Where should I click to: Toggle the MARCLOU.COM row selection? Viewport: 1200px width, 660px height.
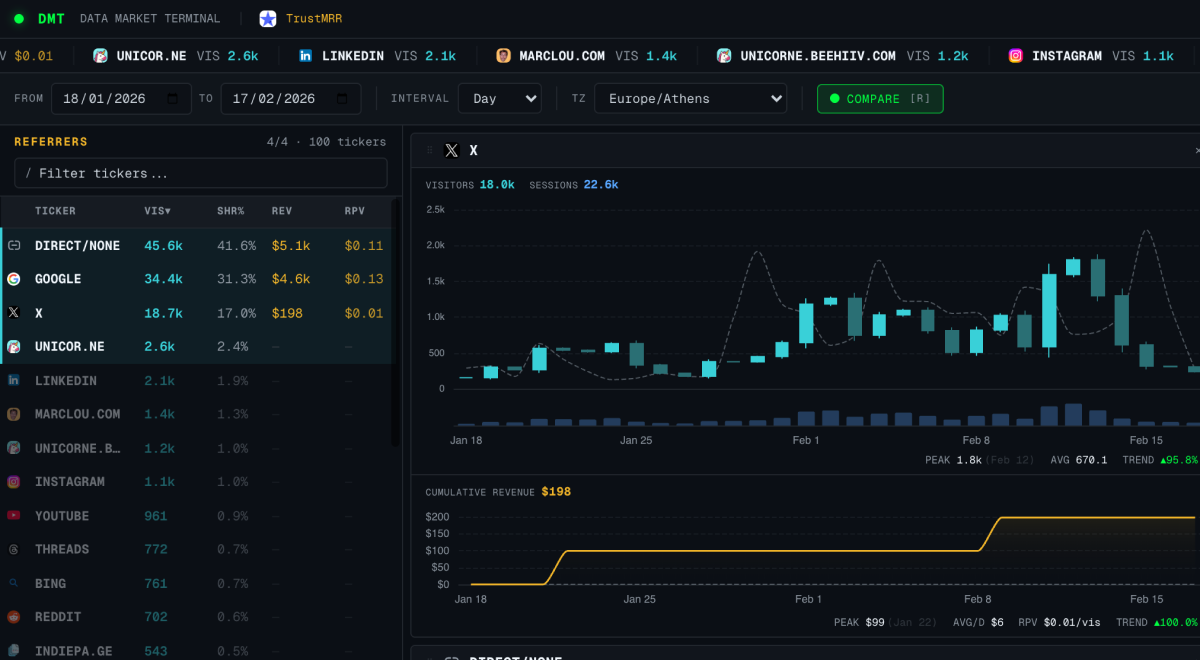click(77, 414)
